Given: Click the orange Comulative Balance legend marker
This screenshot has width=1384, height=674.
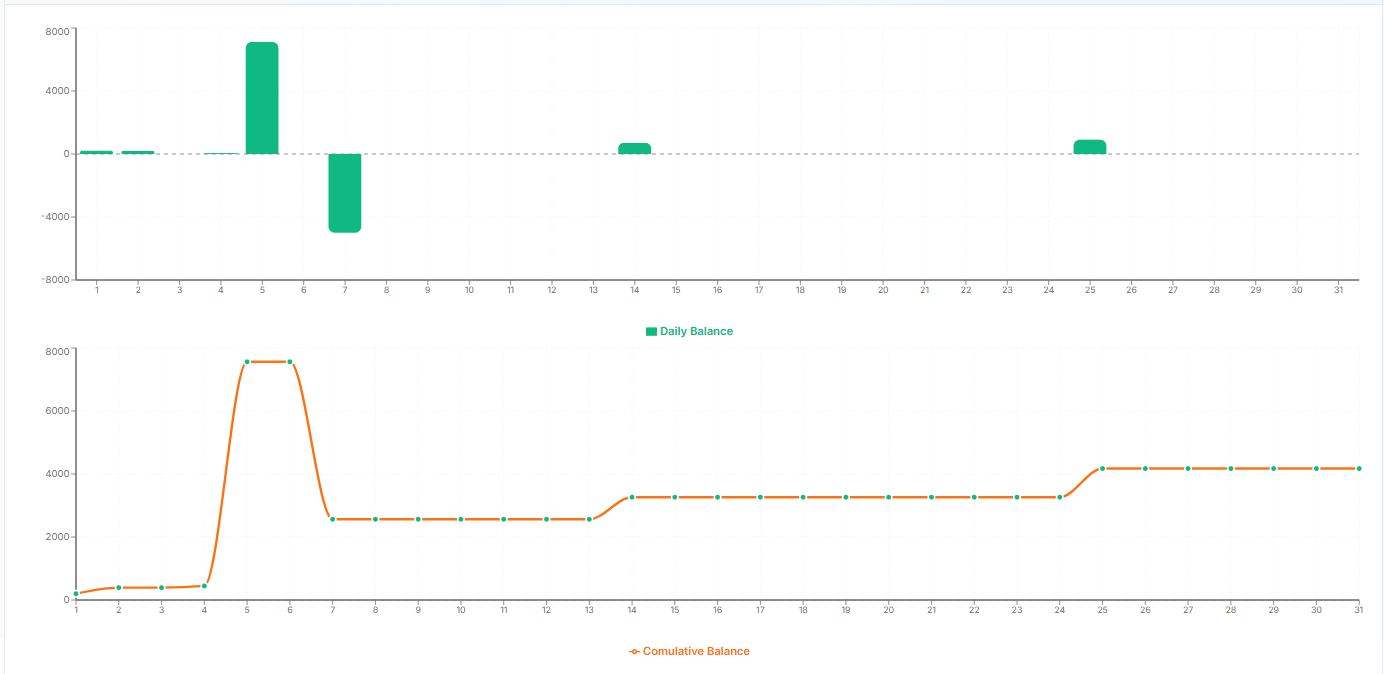Looking at the screenshot, I should coord(634,651).
